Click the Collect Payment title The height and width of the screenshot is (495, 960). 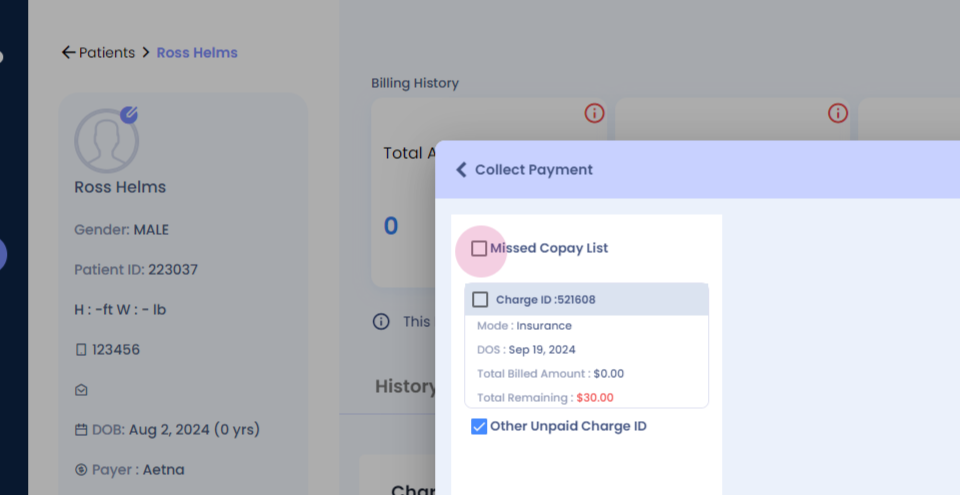tap(534, 170)
